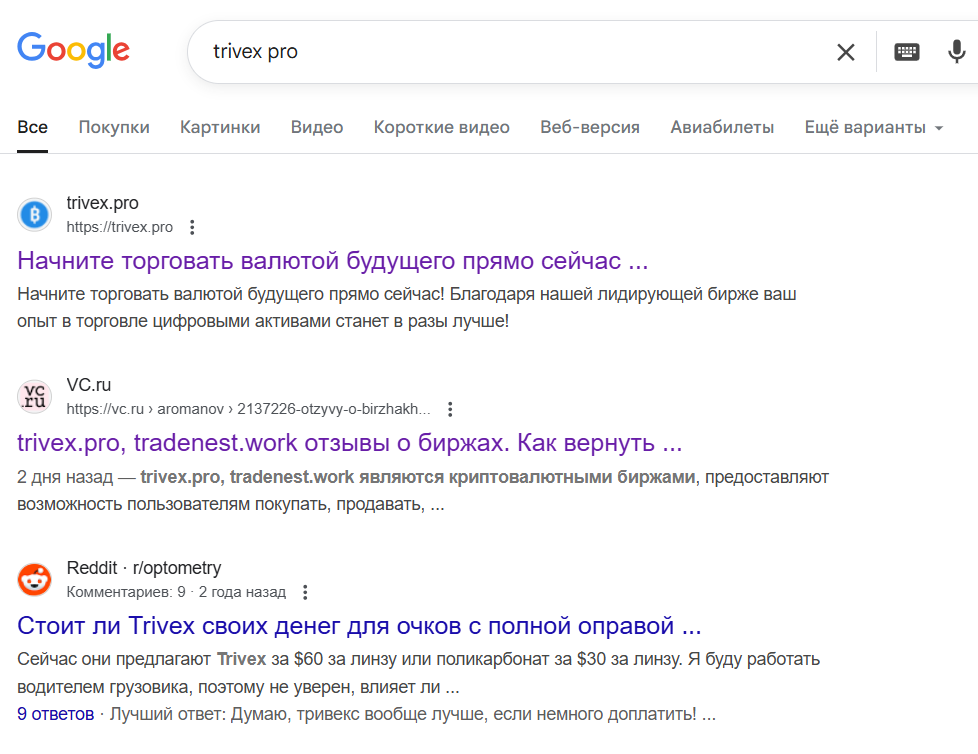Select the Все tab

(32, 127)
